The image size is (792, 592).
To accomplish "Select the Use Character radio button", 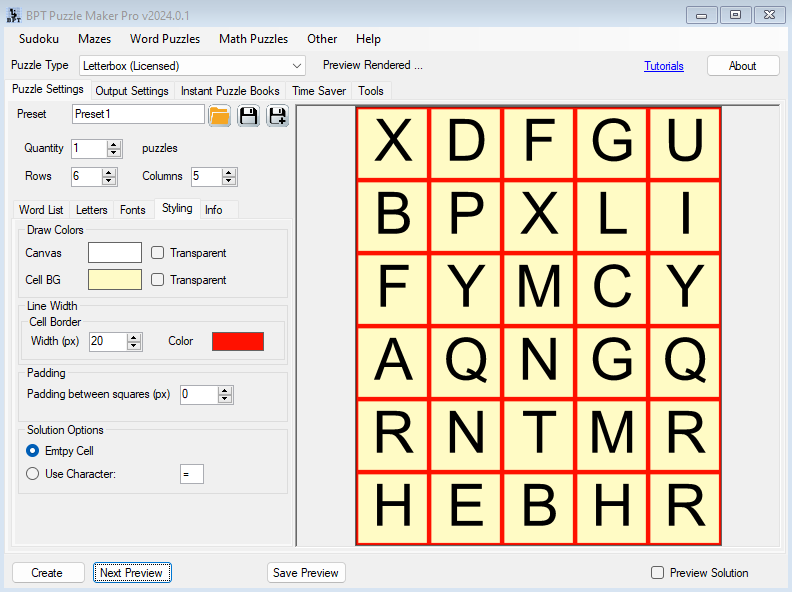I will 33,474.
